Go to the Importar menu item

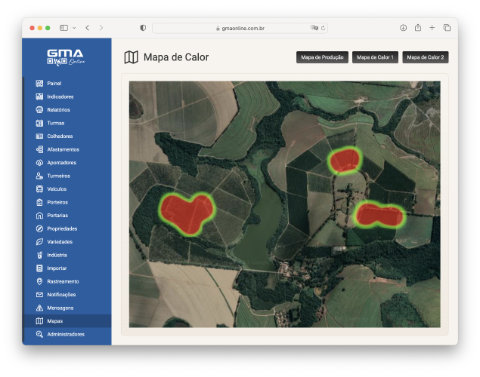click(67, 268)
